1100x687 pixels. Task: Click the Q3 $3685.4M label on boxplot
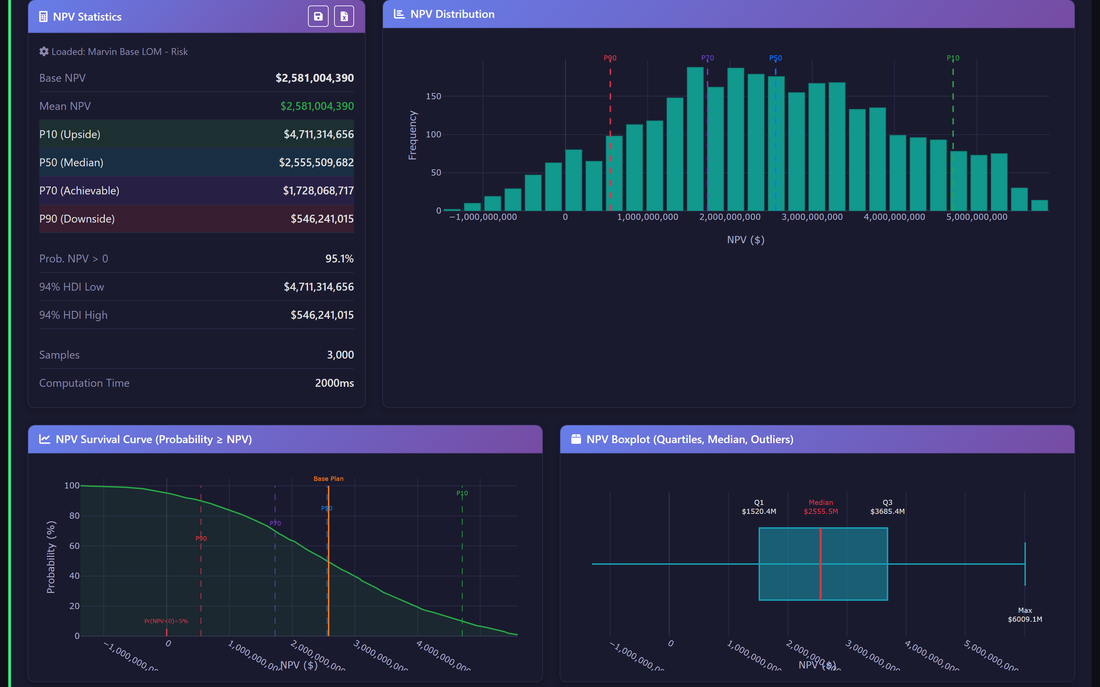point(887,507)
